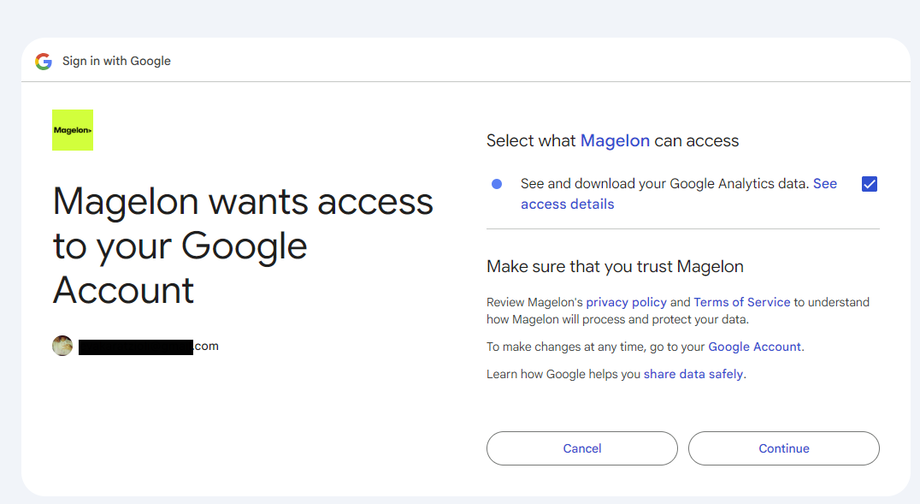This screenshot has height=504, width=920.
Task: Click 'See and download your Google Analytics data' text
Action: click(x=665, y=184)
